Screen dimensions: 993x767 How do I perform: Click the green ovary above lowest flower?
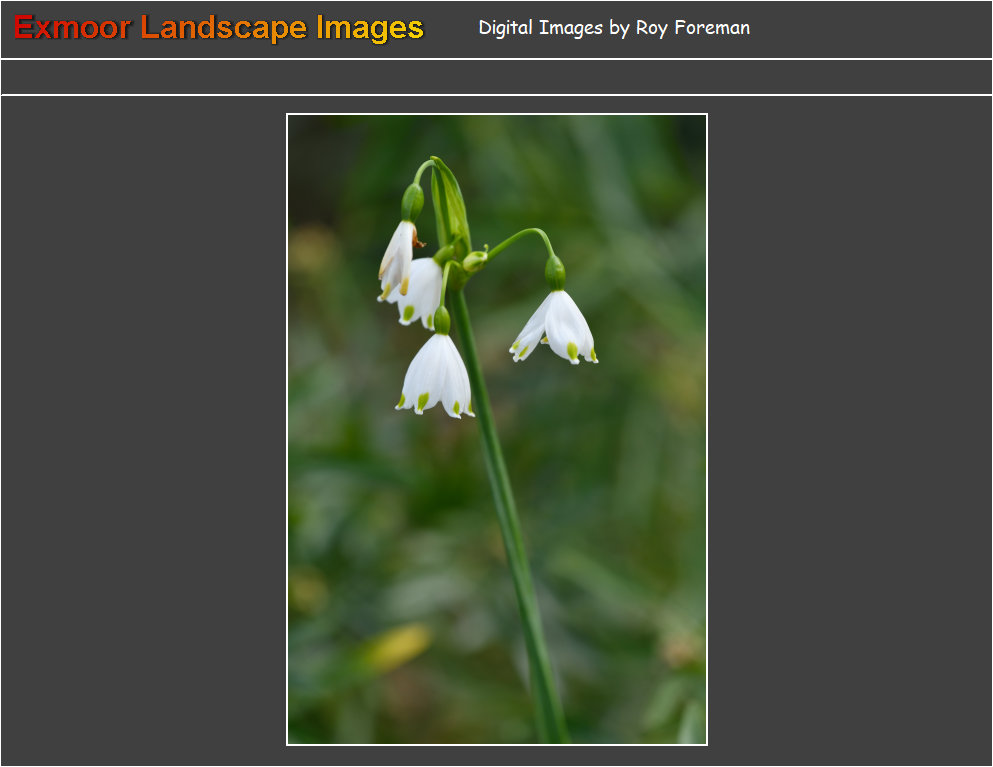[x=441, y=320]
